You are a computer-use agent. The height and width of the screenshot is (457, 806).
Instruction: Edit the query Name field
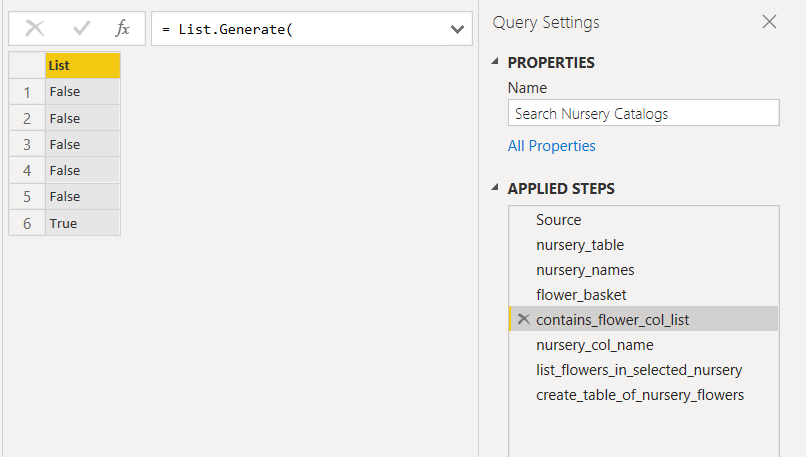click(x=644, y=113)
